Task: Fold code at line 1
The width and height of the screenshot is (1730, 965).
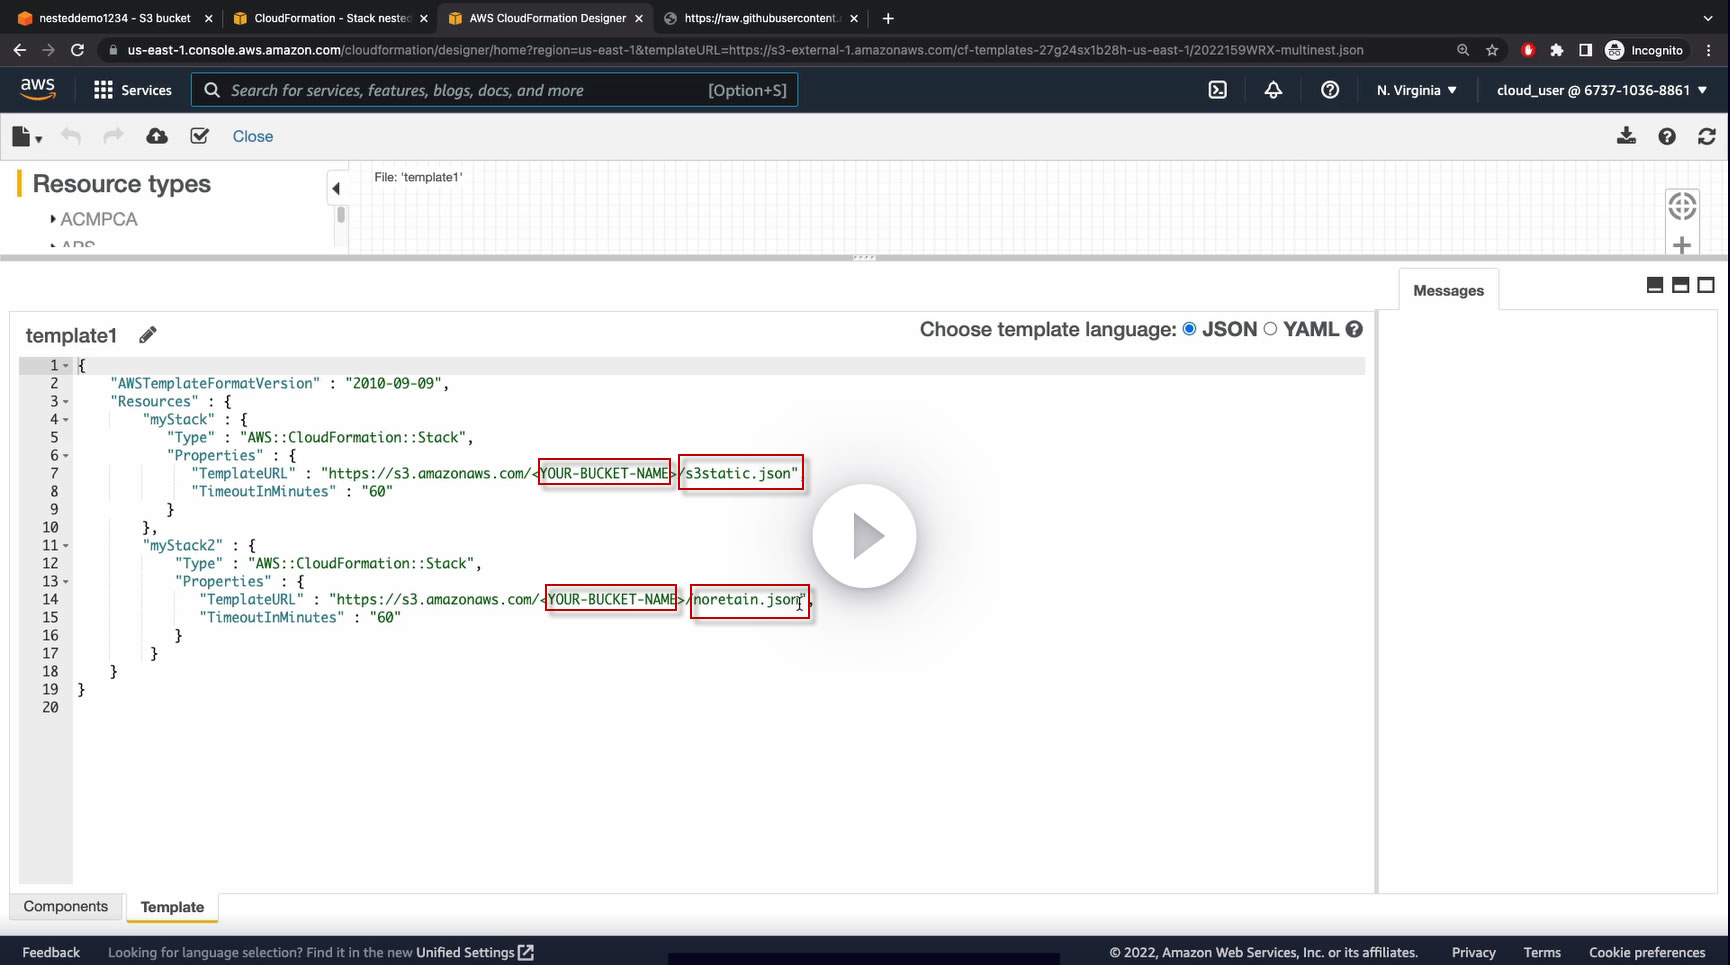Action: (x=66, y=366)
